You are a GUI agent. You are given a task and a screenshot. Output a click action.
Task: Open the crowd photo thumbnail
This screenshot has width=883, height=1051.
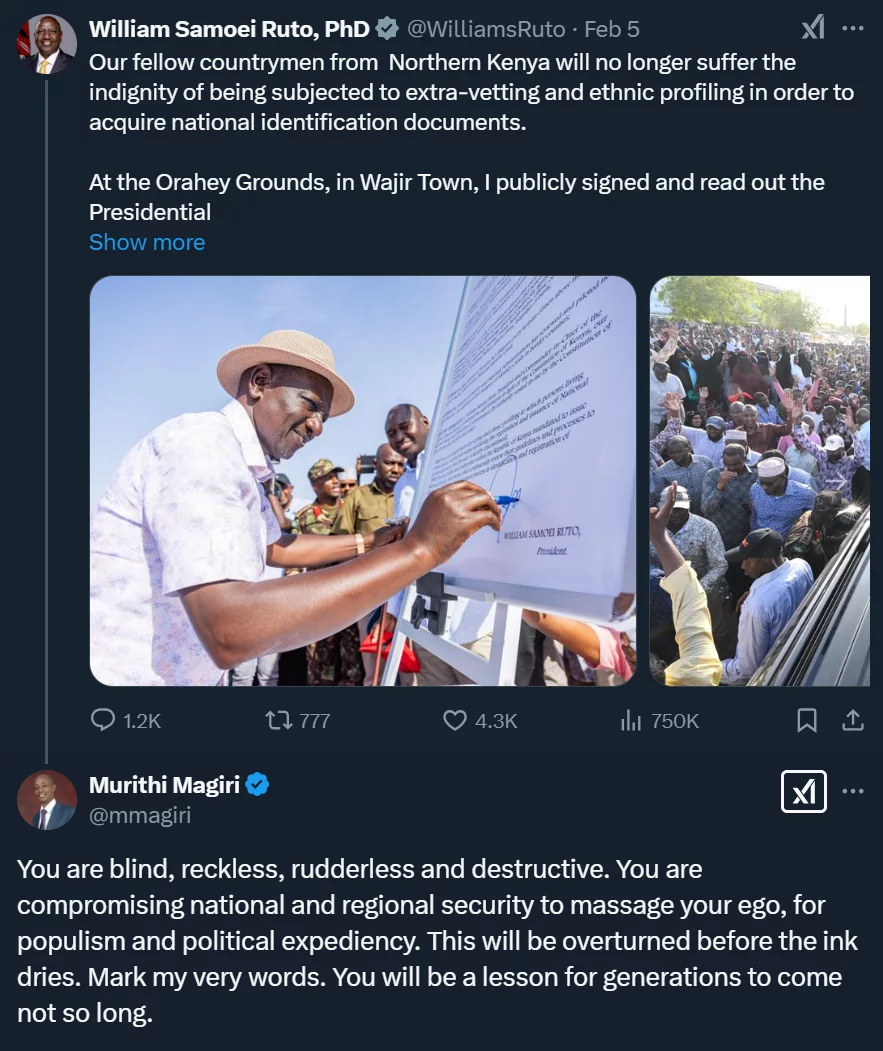[760, 480]
